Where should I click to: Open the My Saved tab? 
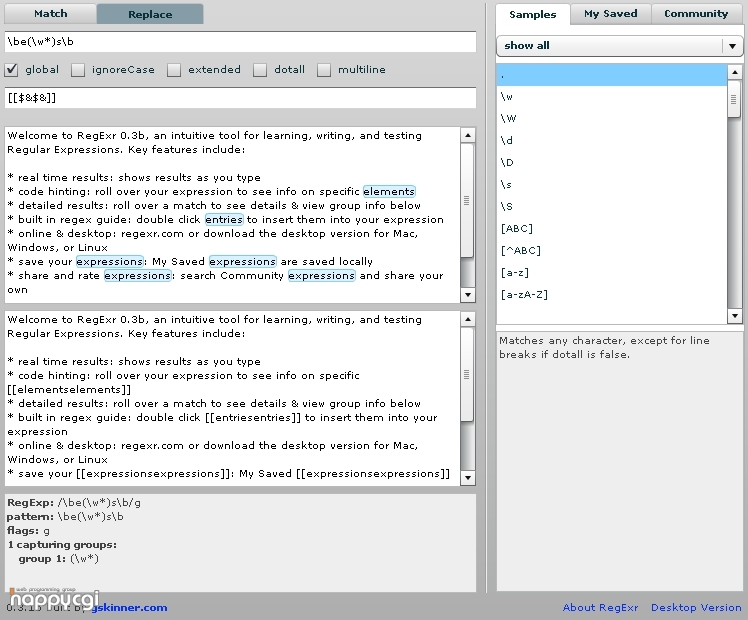tap(611, 14)
